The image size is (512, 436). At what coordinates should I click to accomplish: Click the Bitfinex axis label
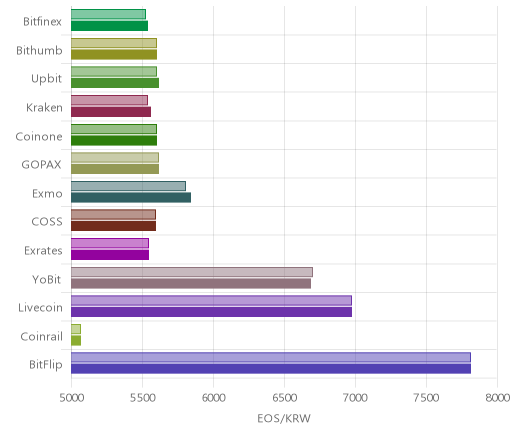pyautogui.click(x=42, y=21)
